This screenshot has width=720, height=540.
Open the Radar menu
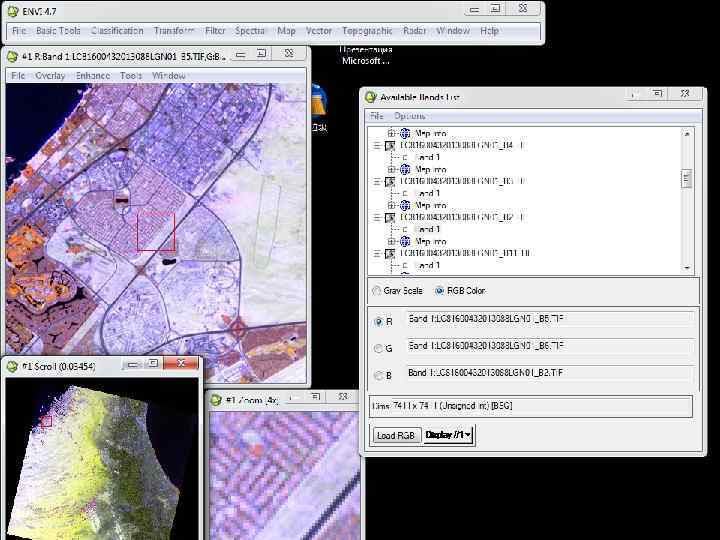(x=414, y=31)
